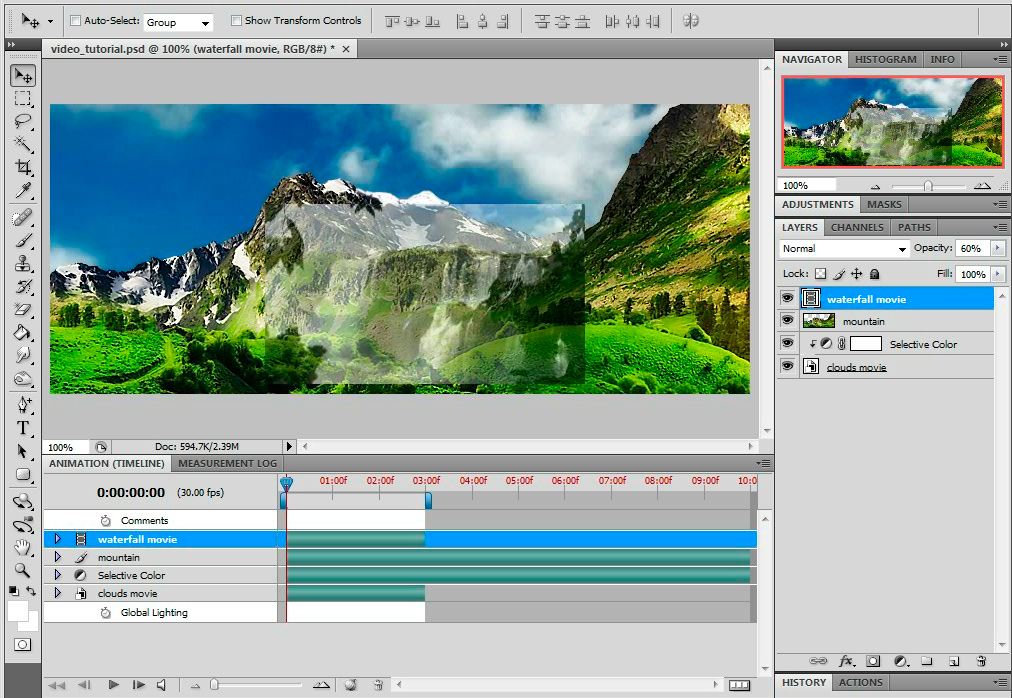The width and height of the screenshot is (1012, 698).
Task: Open the Opacity slider arrow
Action: pyautogui.click(x=998, y=248)
